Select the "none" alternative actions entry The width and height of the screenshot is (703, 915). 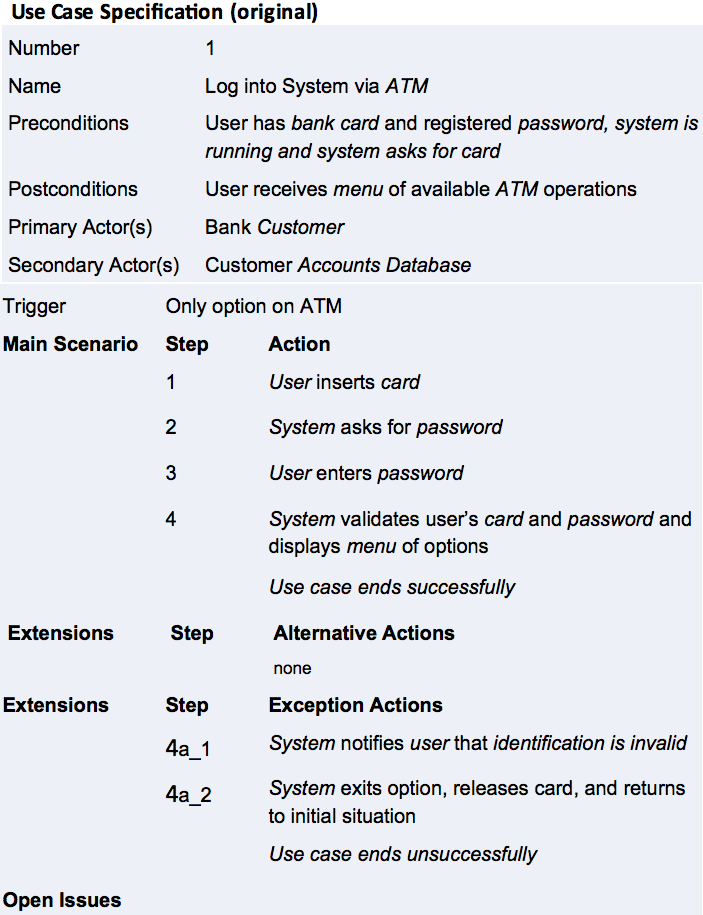(292, 668)
